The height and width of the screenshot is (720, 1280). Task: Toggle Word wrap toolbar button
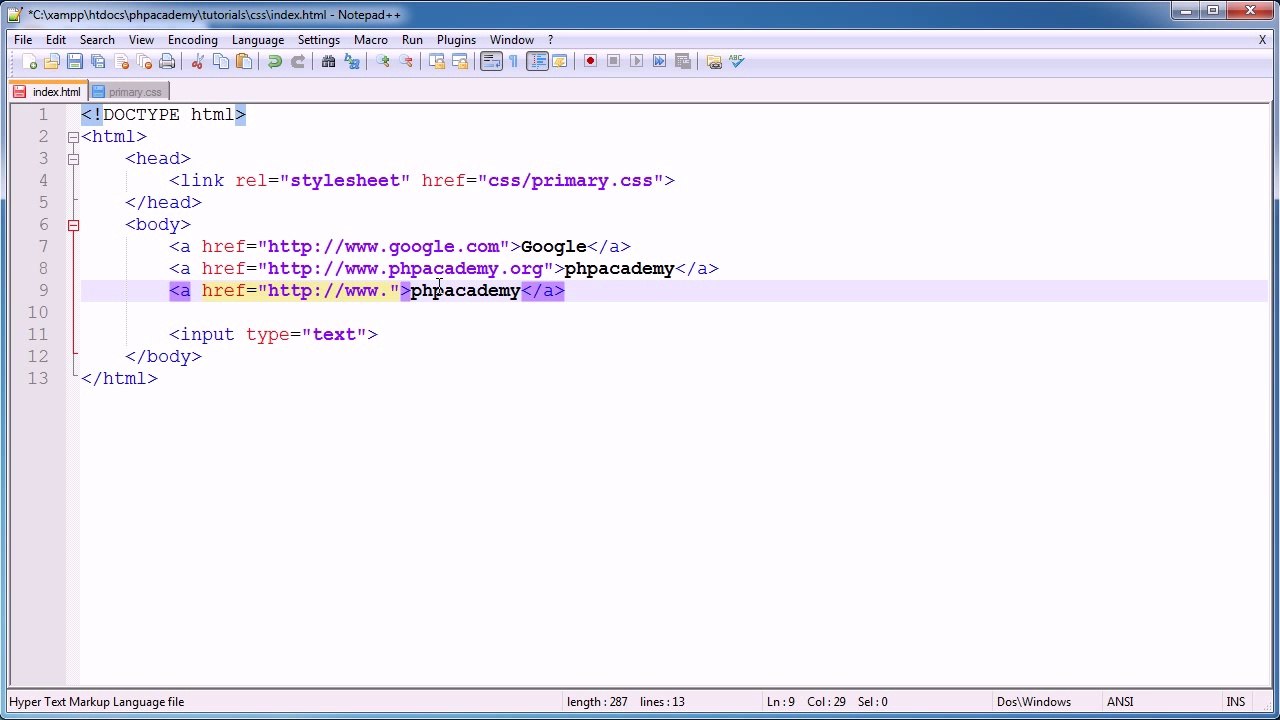pyautogui.click(x=491, y=62)
